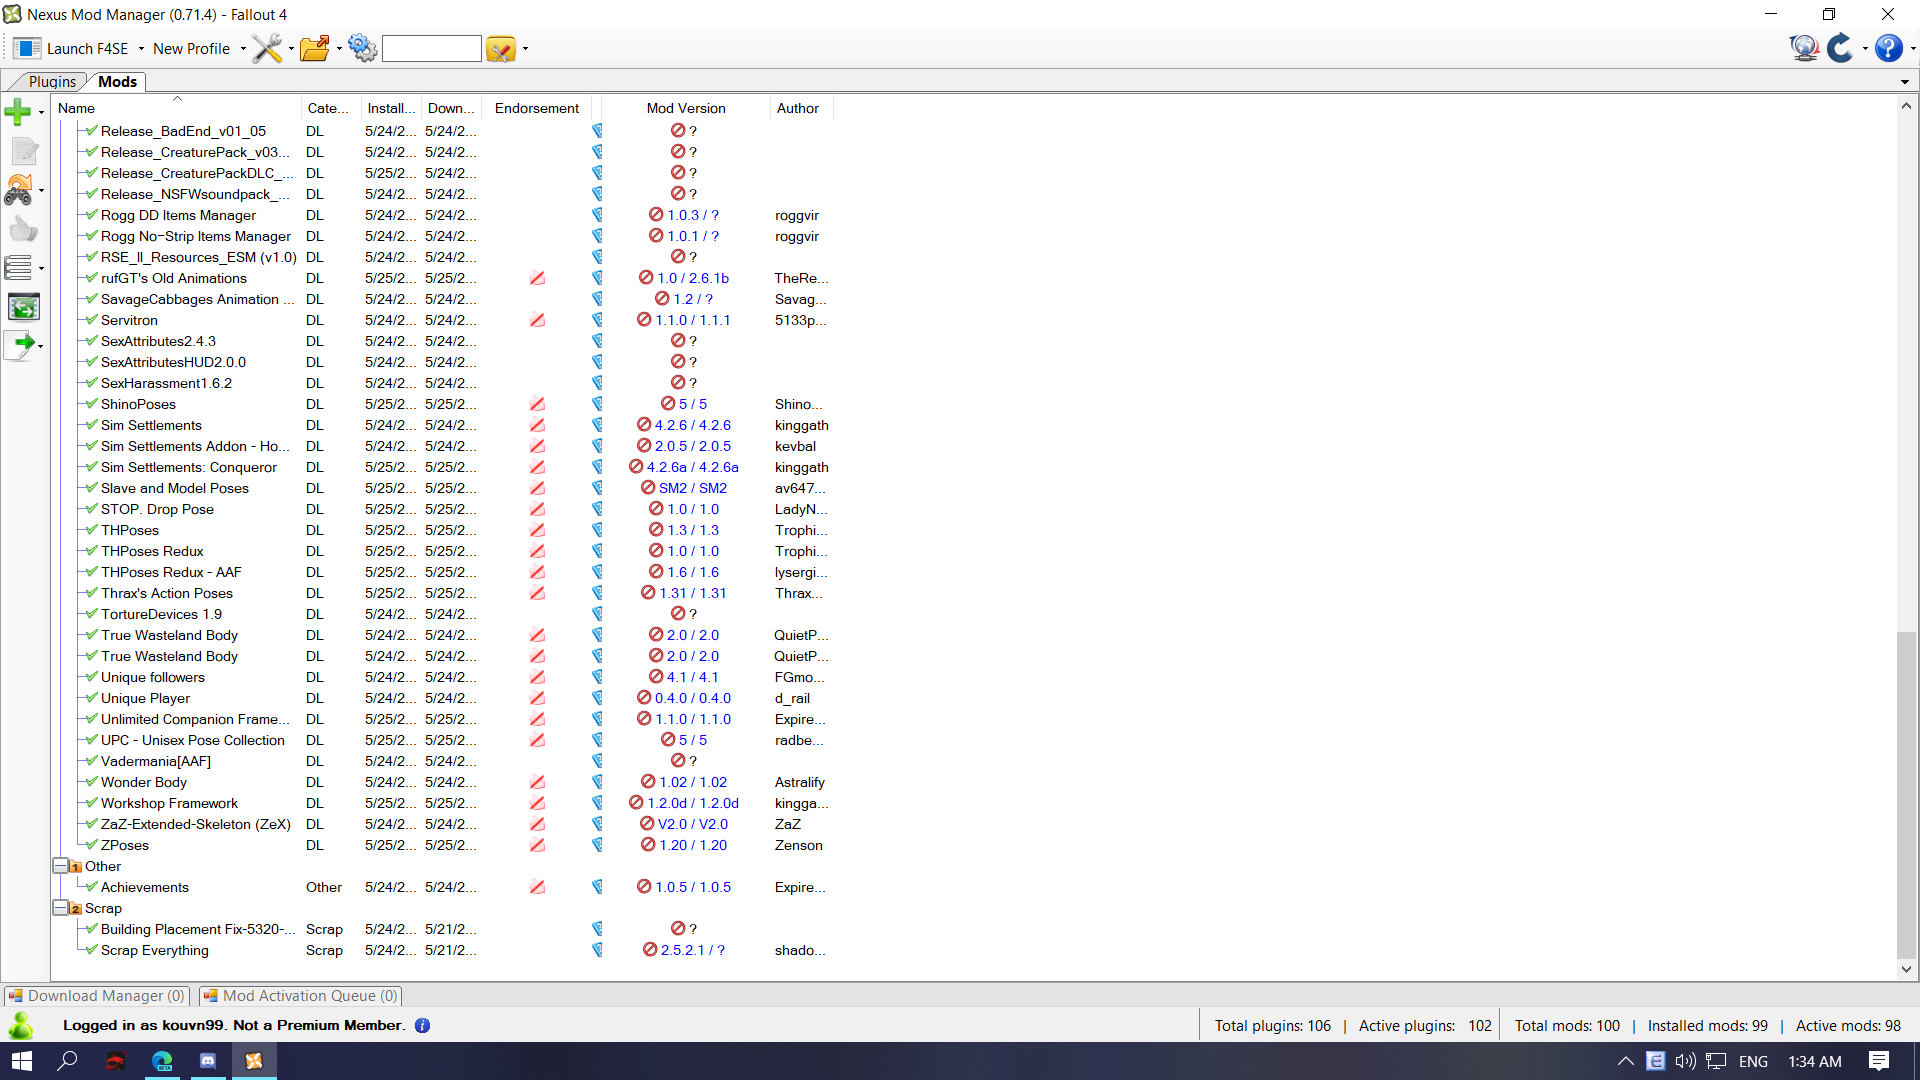Open dropdown arrow next to help icon

[1913, 49]
